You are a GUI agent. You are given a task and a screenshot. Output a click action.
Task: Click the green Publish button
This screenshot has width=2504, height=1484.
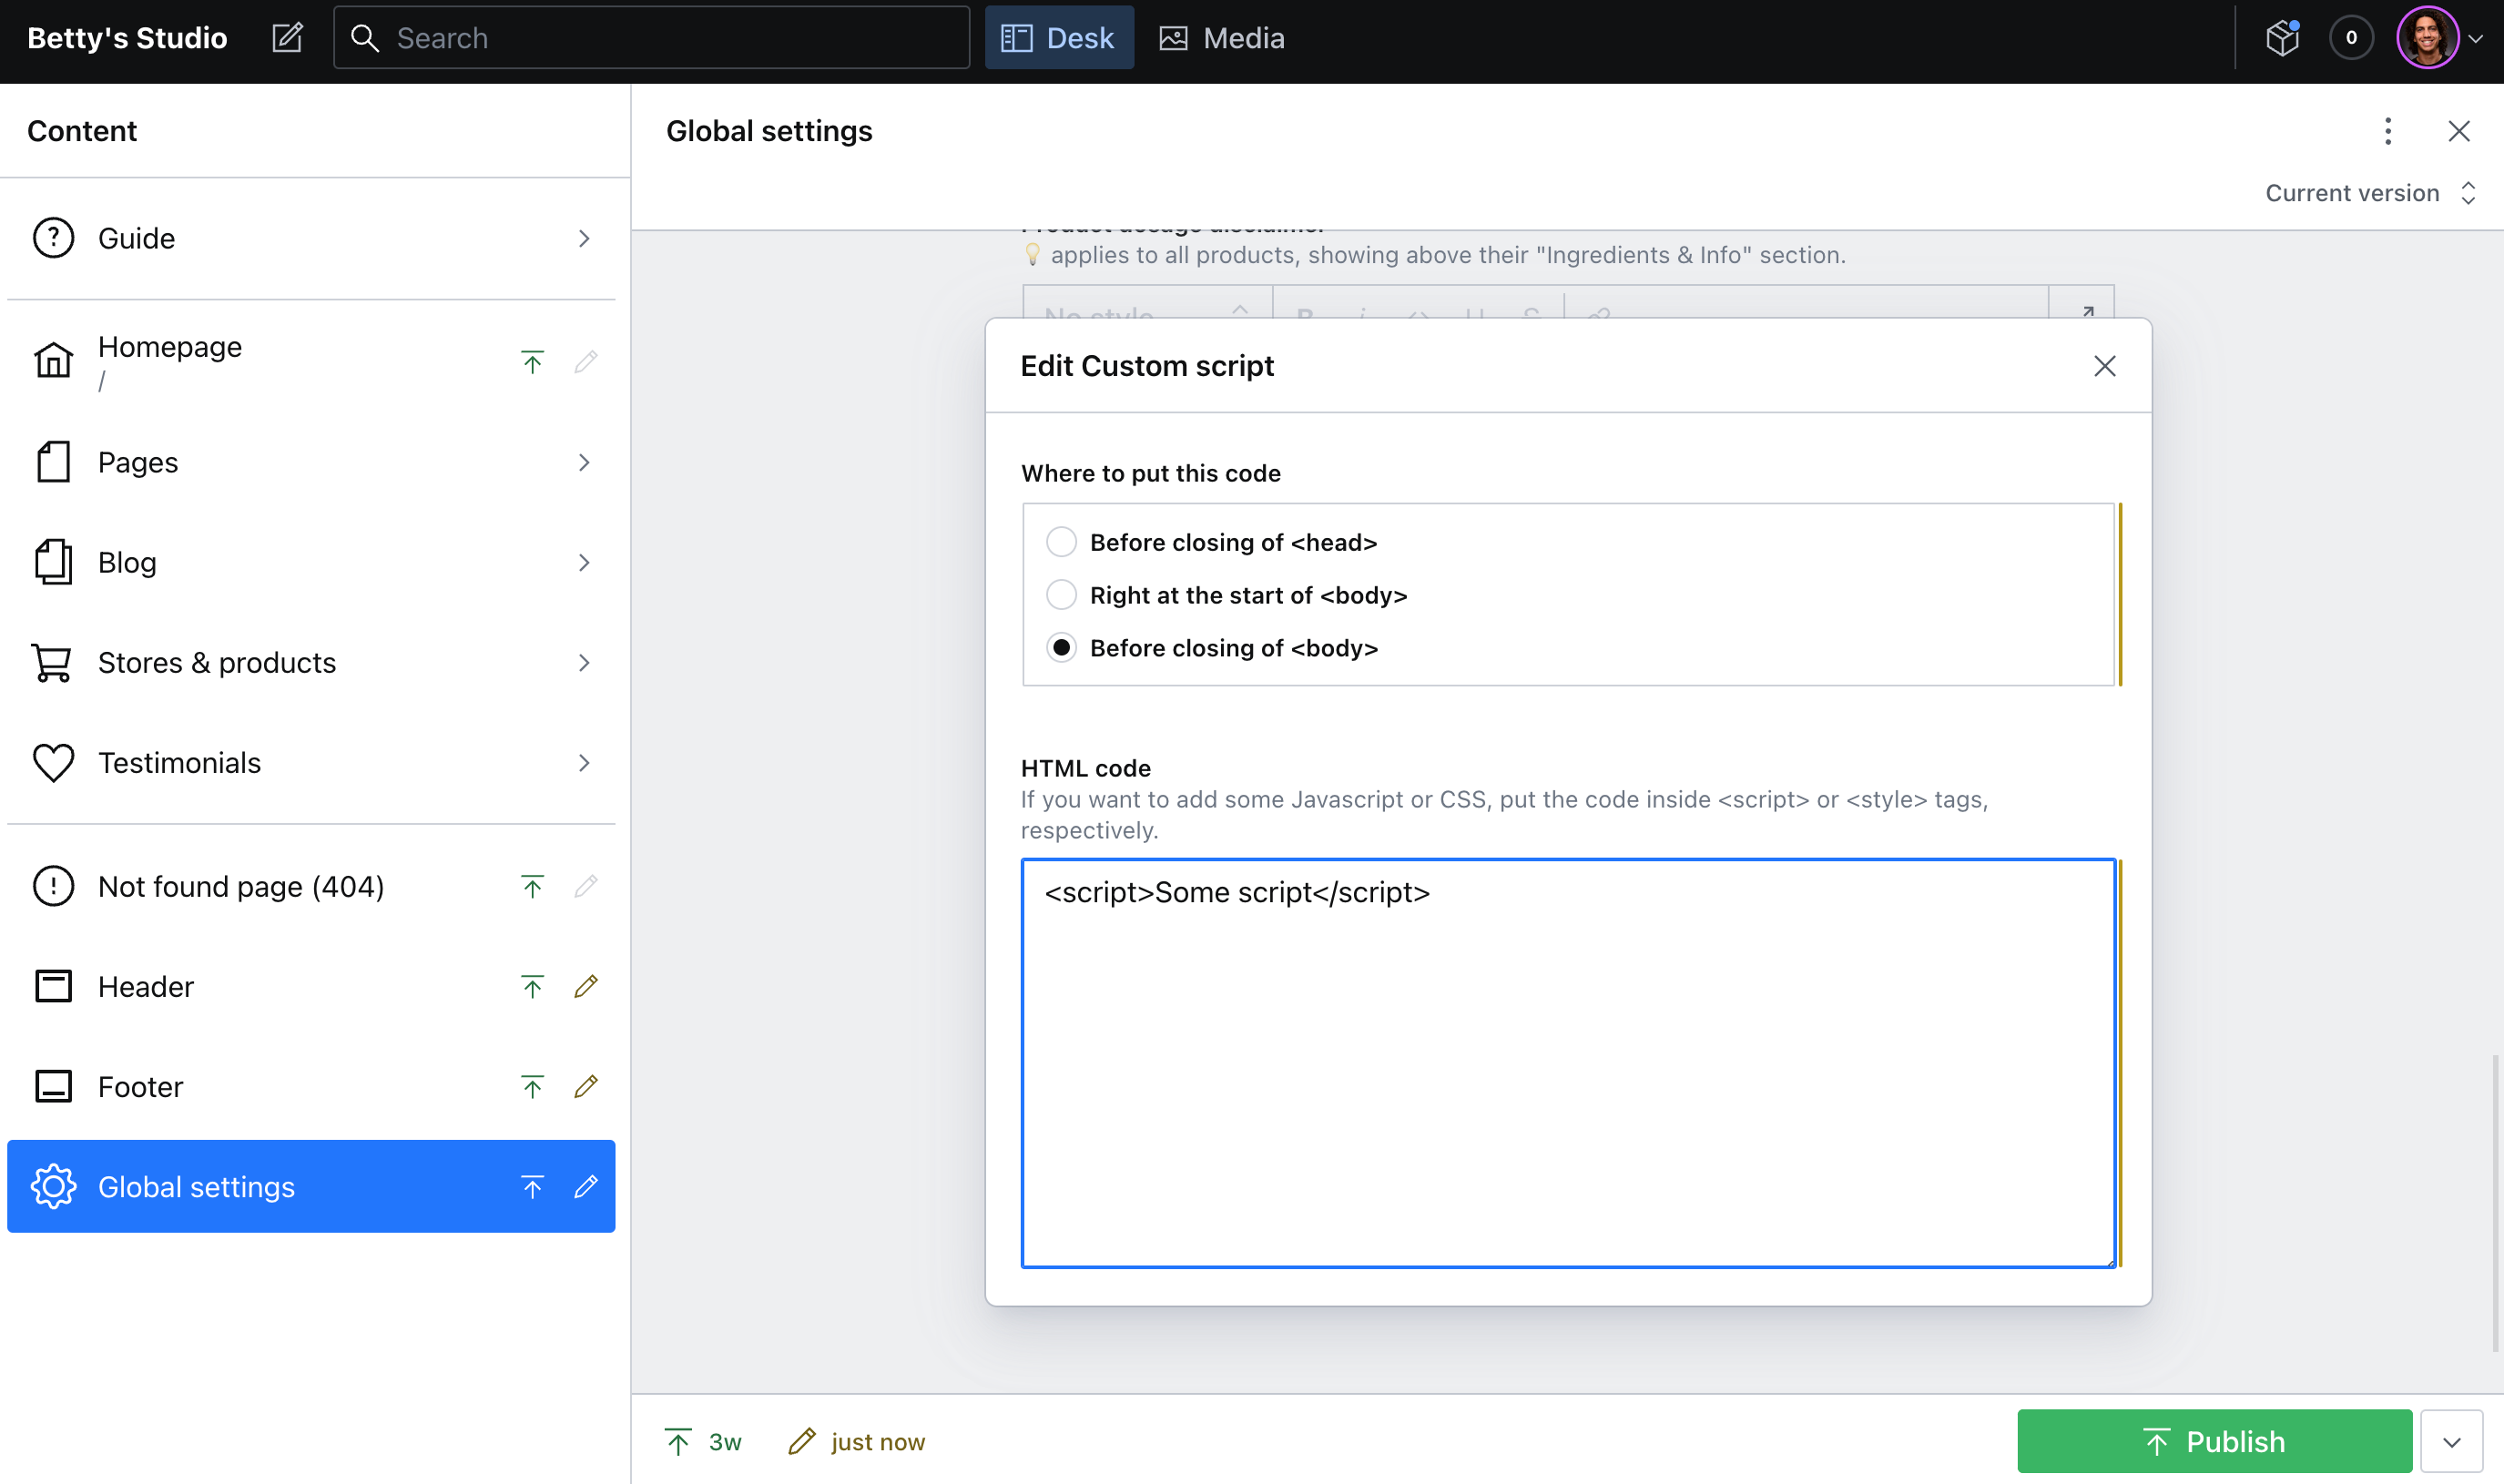click(2214, 1441)
